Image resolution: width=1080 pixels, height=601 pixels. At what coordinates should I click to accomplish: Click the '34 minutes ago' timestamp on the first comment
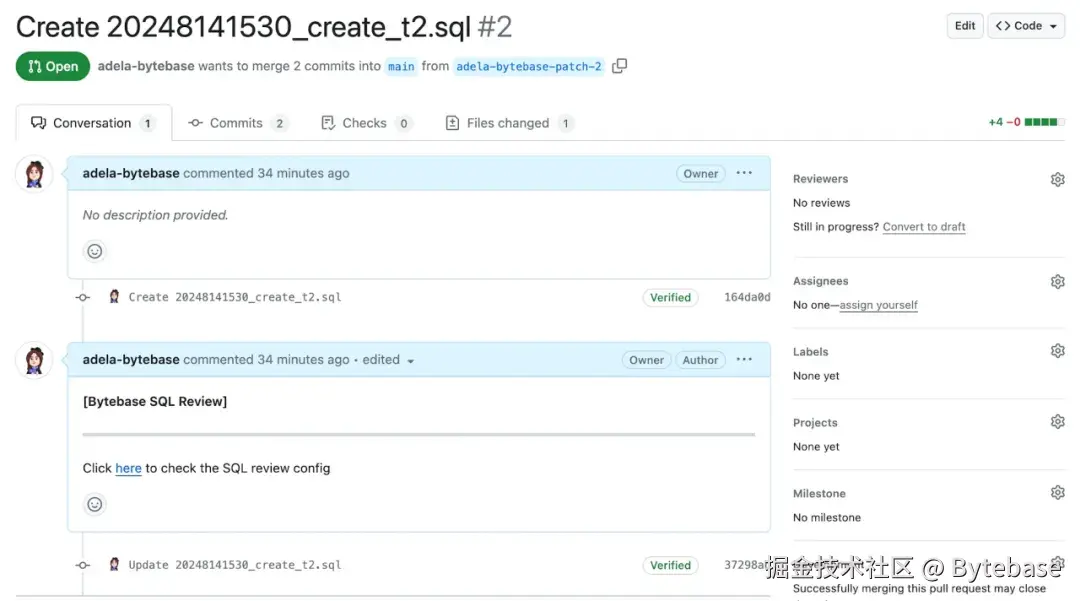click(303, 173)
